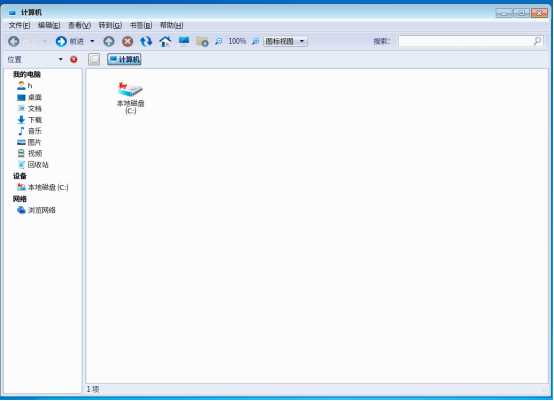Go back with the back arrow icon
This screenshot has width=554, height=401.
click(14, 41)
